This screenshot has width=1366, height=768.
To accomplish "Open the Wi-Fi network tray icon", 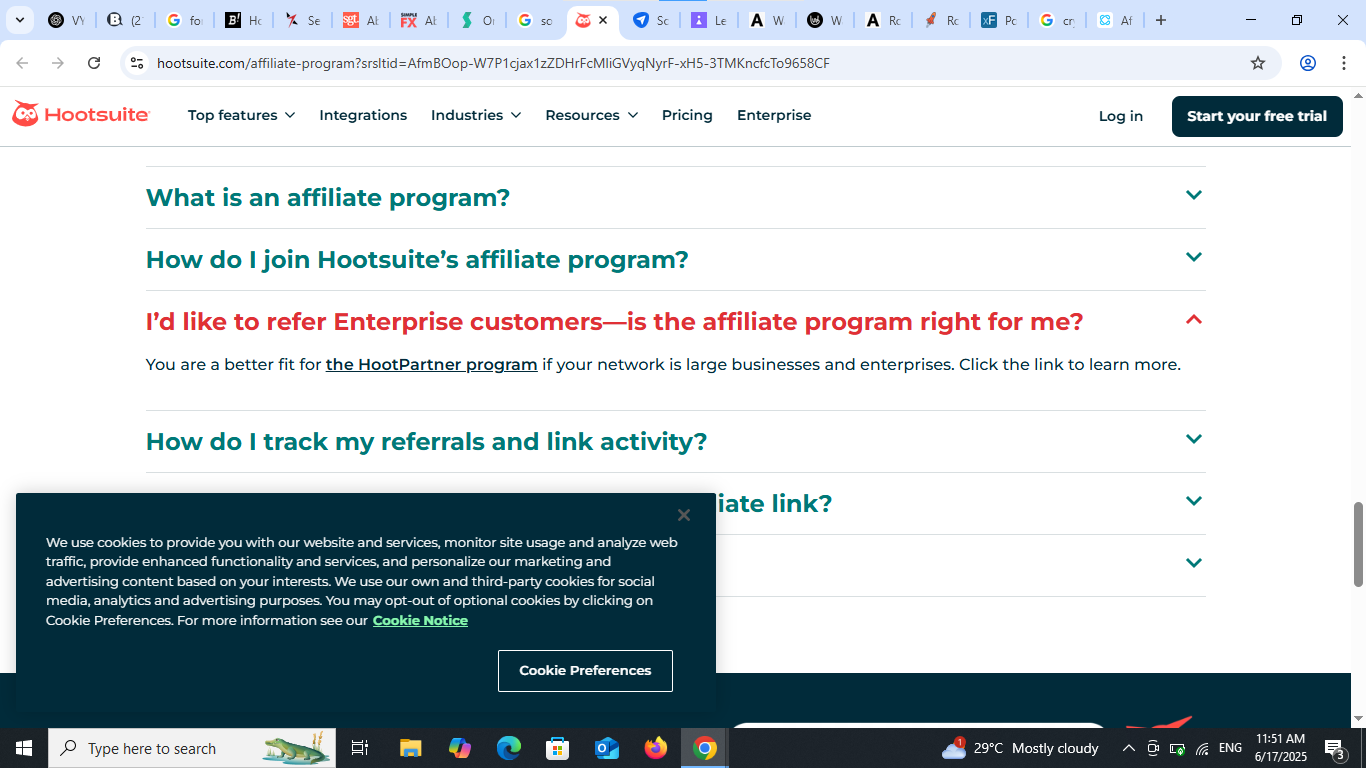I will [x=1202, y=748].
